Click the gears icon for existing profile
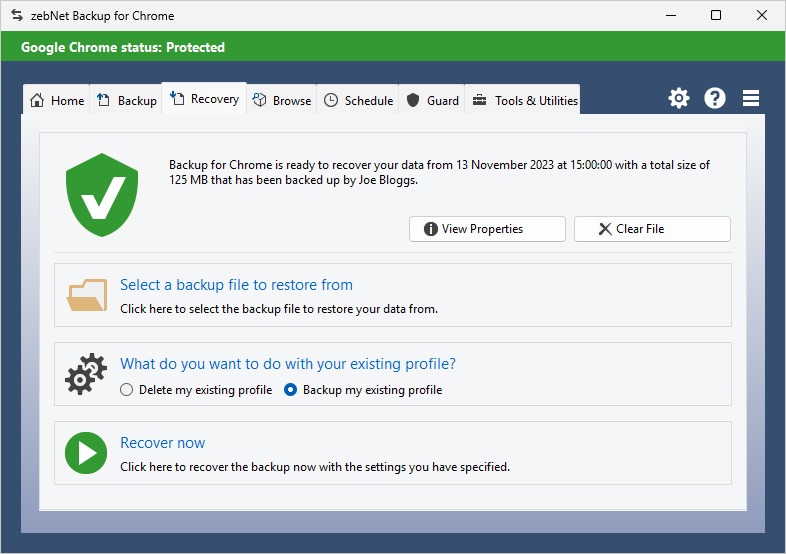 [86, 375]
